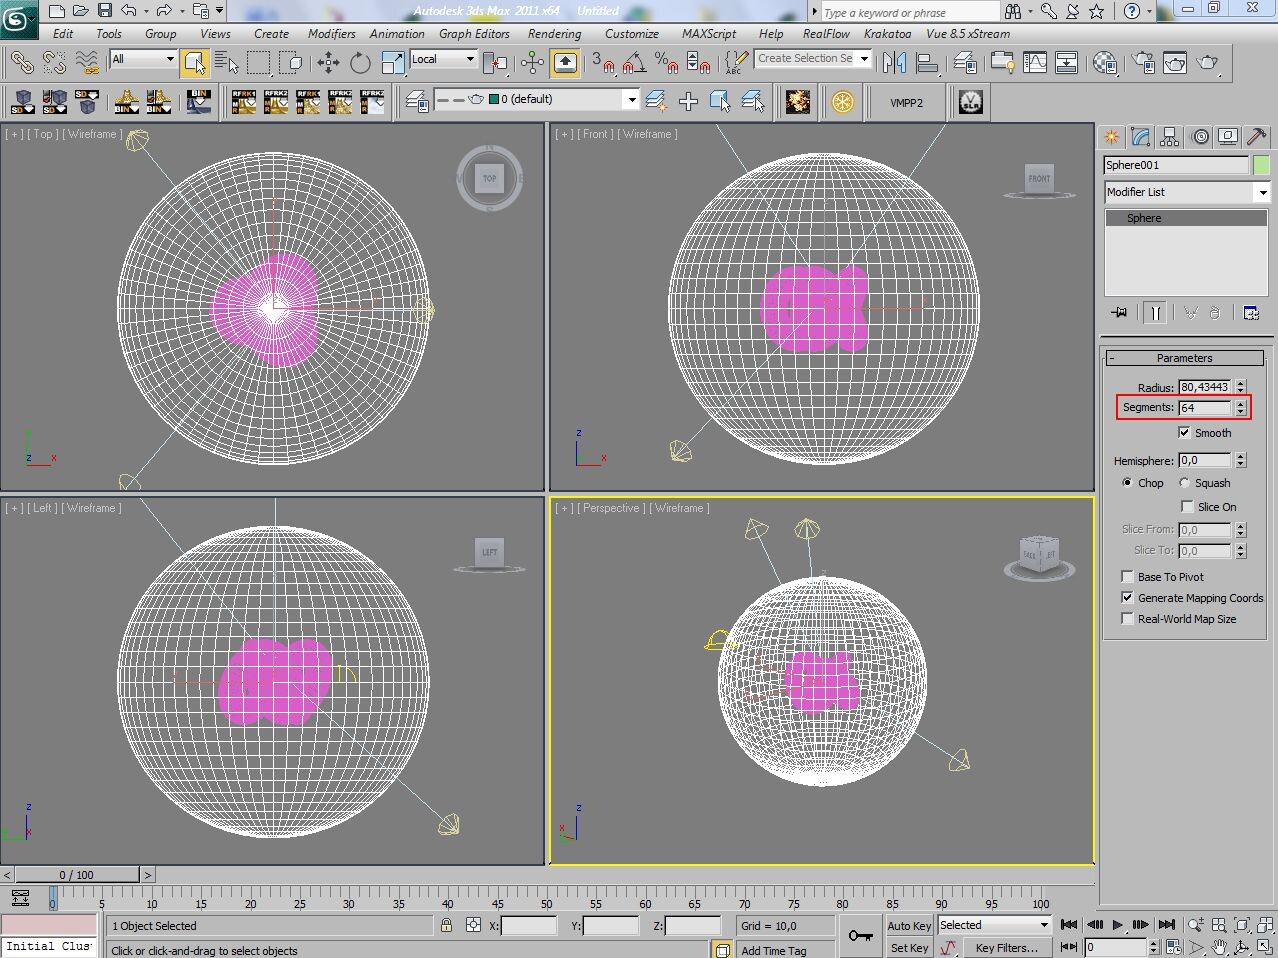Click the Align tool icon

click(927, 63)
